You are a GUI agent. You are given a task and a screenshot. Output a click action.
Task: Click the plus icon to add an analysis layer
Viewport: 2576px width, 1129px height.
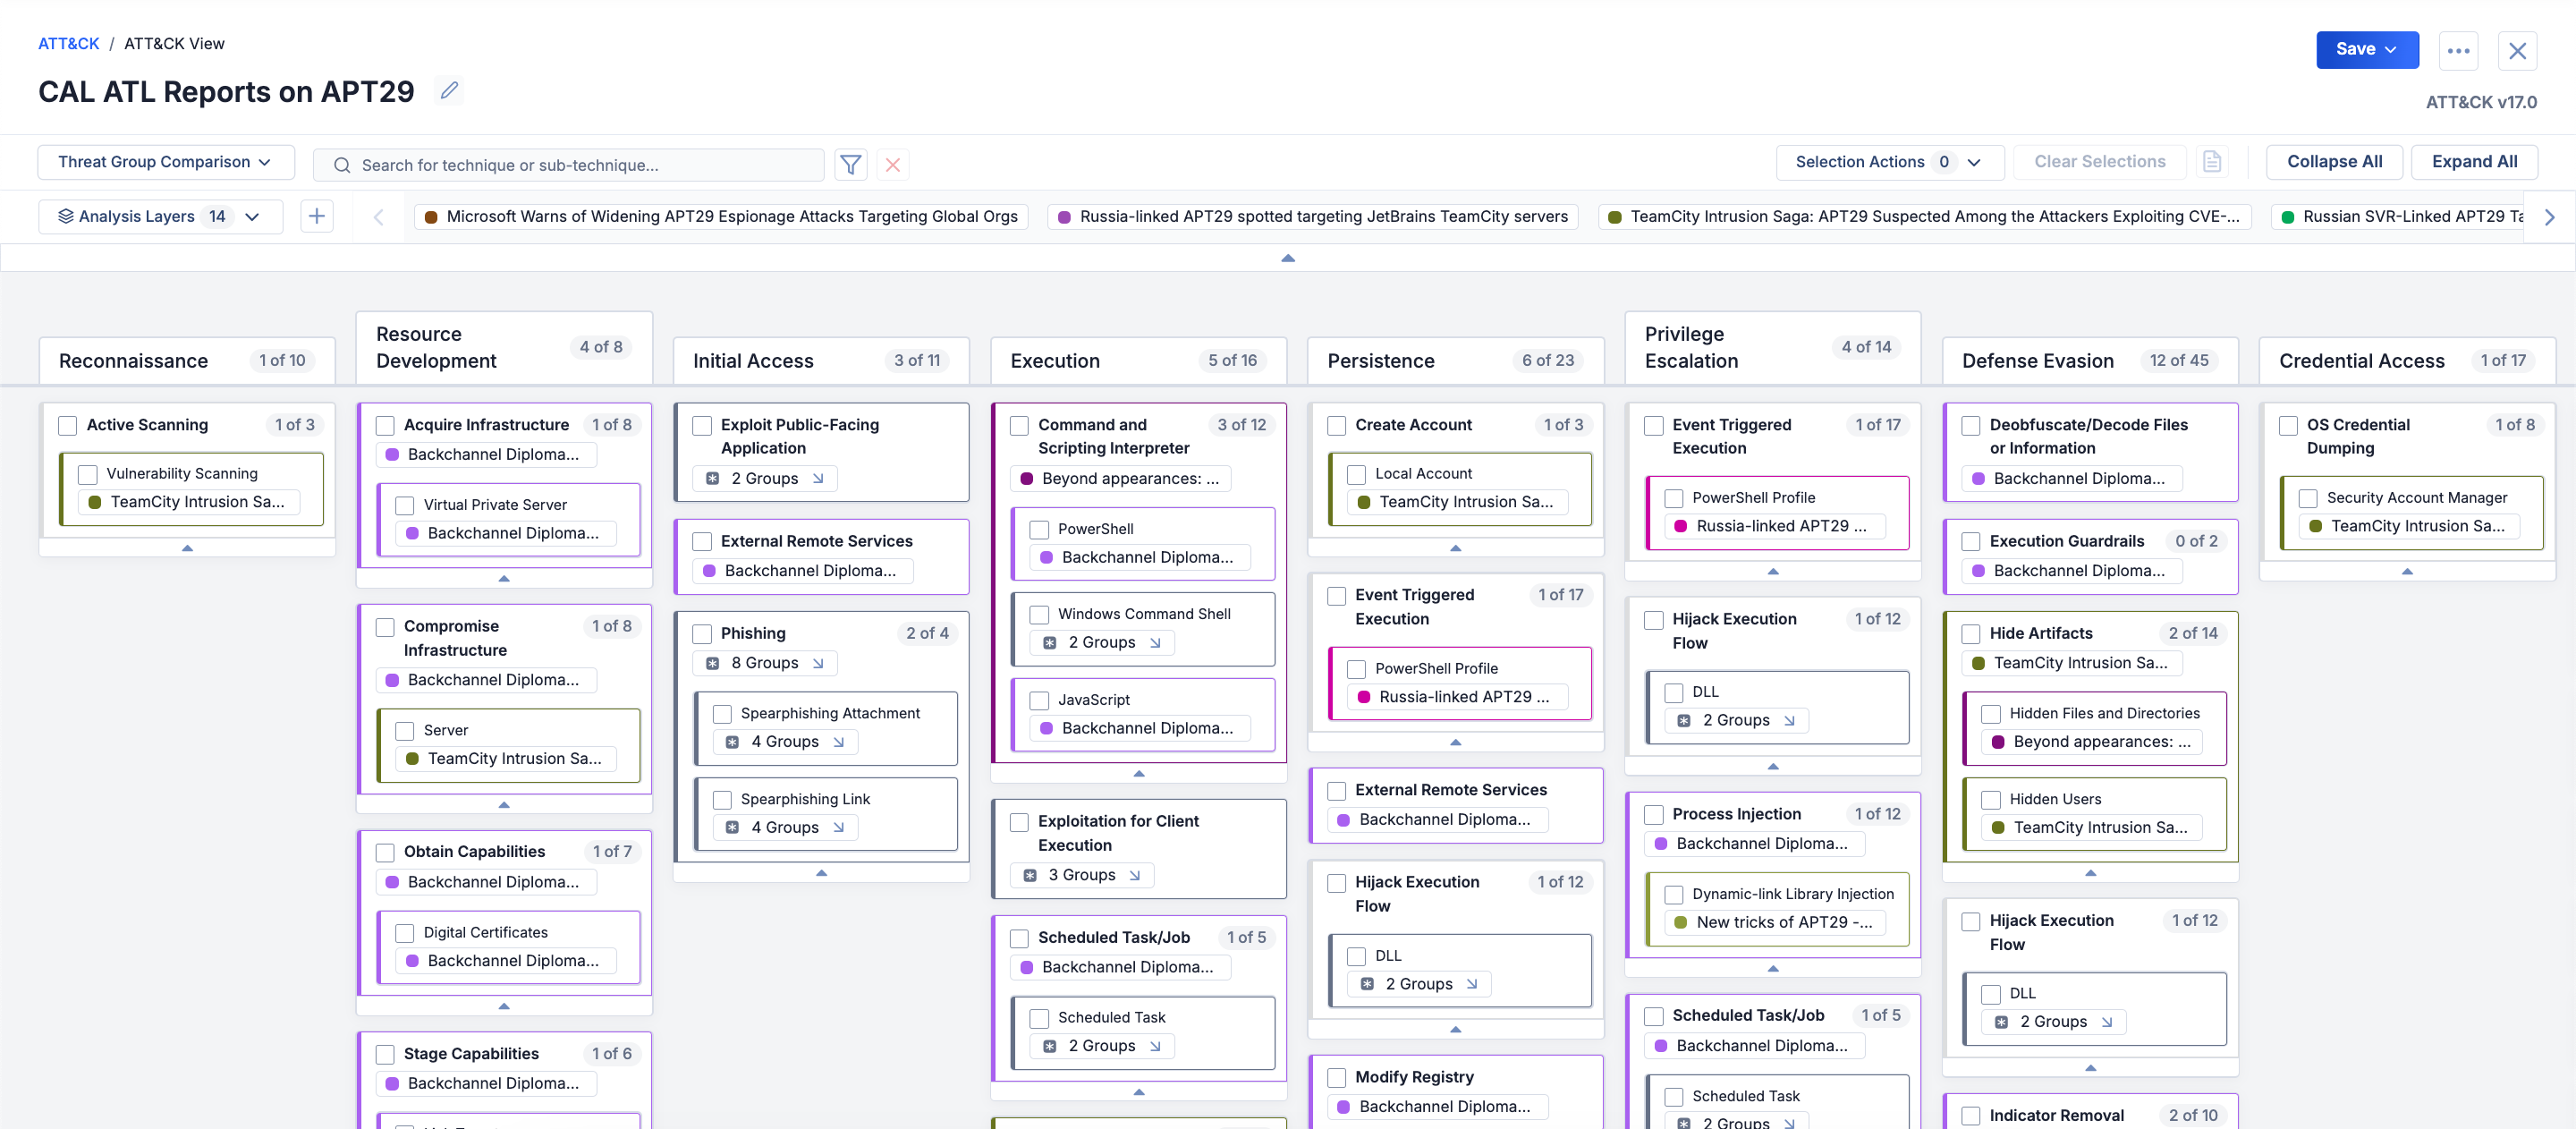coord(317,216)
